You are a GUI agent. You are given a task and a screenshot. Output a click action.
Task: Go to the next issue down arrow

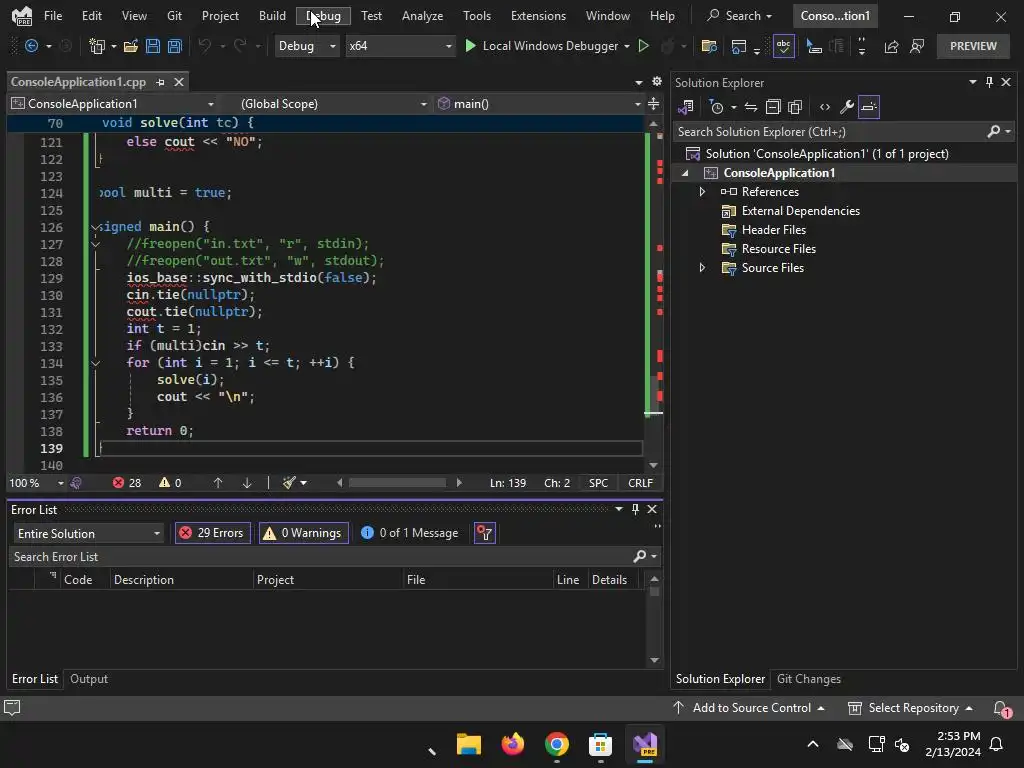click(247, 483)
